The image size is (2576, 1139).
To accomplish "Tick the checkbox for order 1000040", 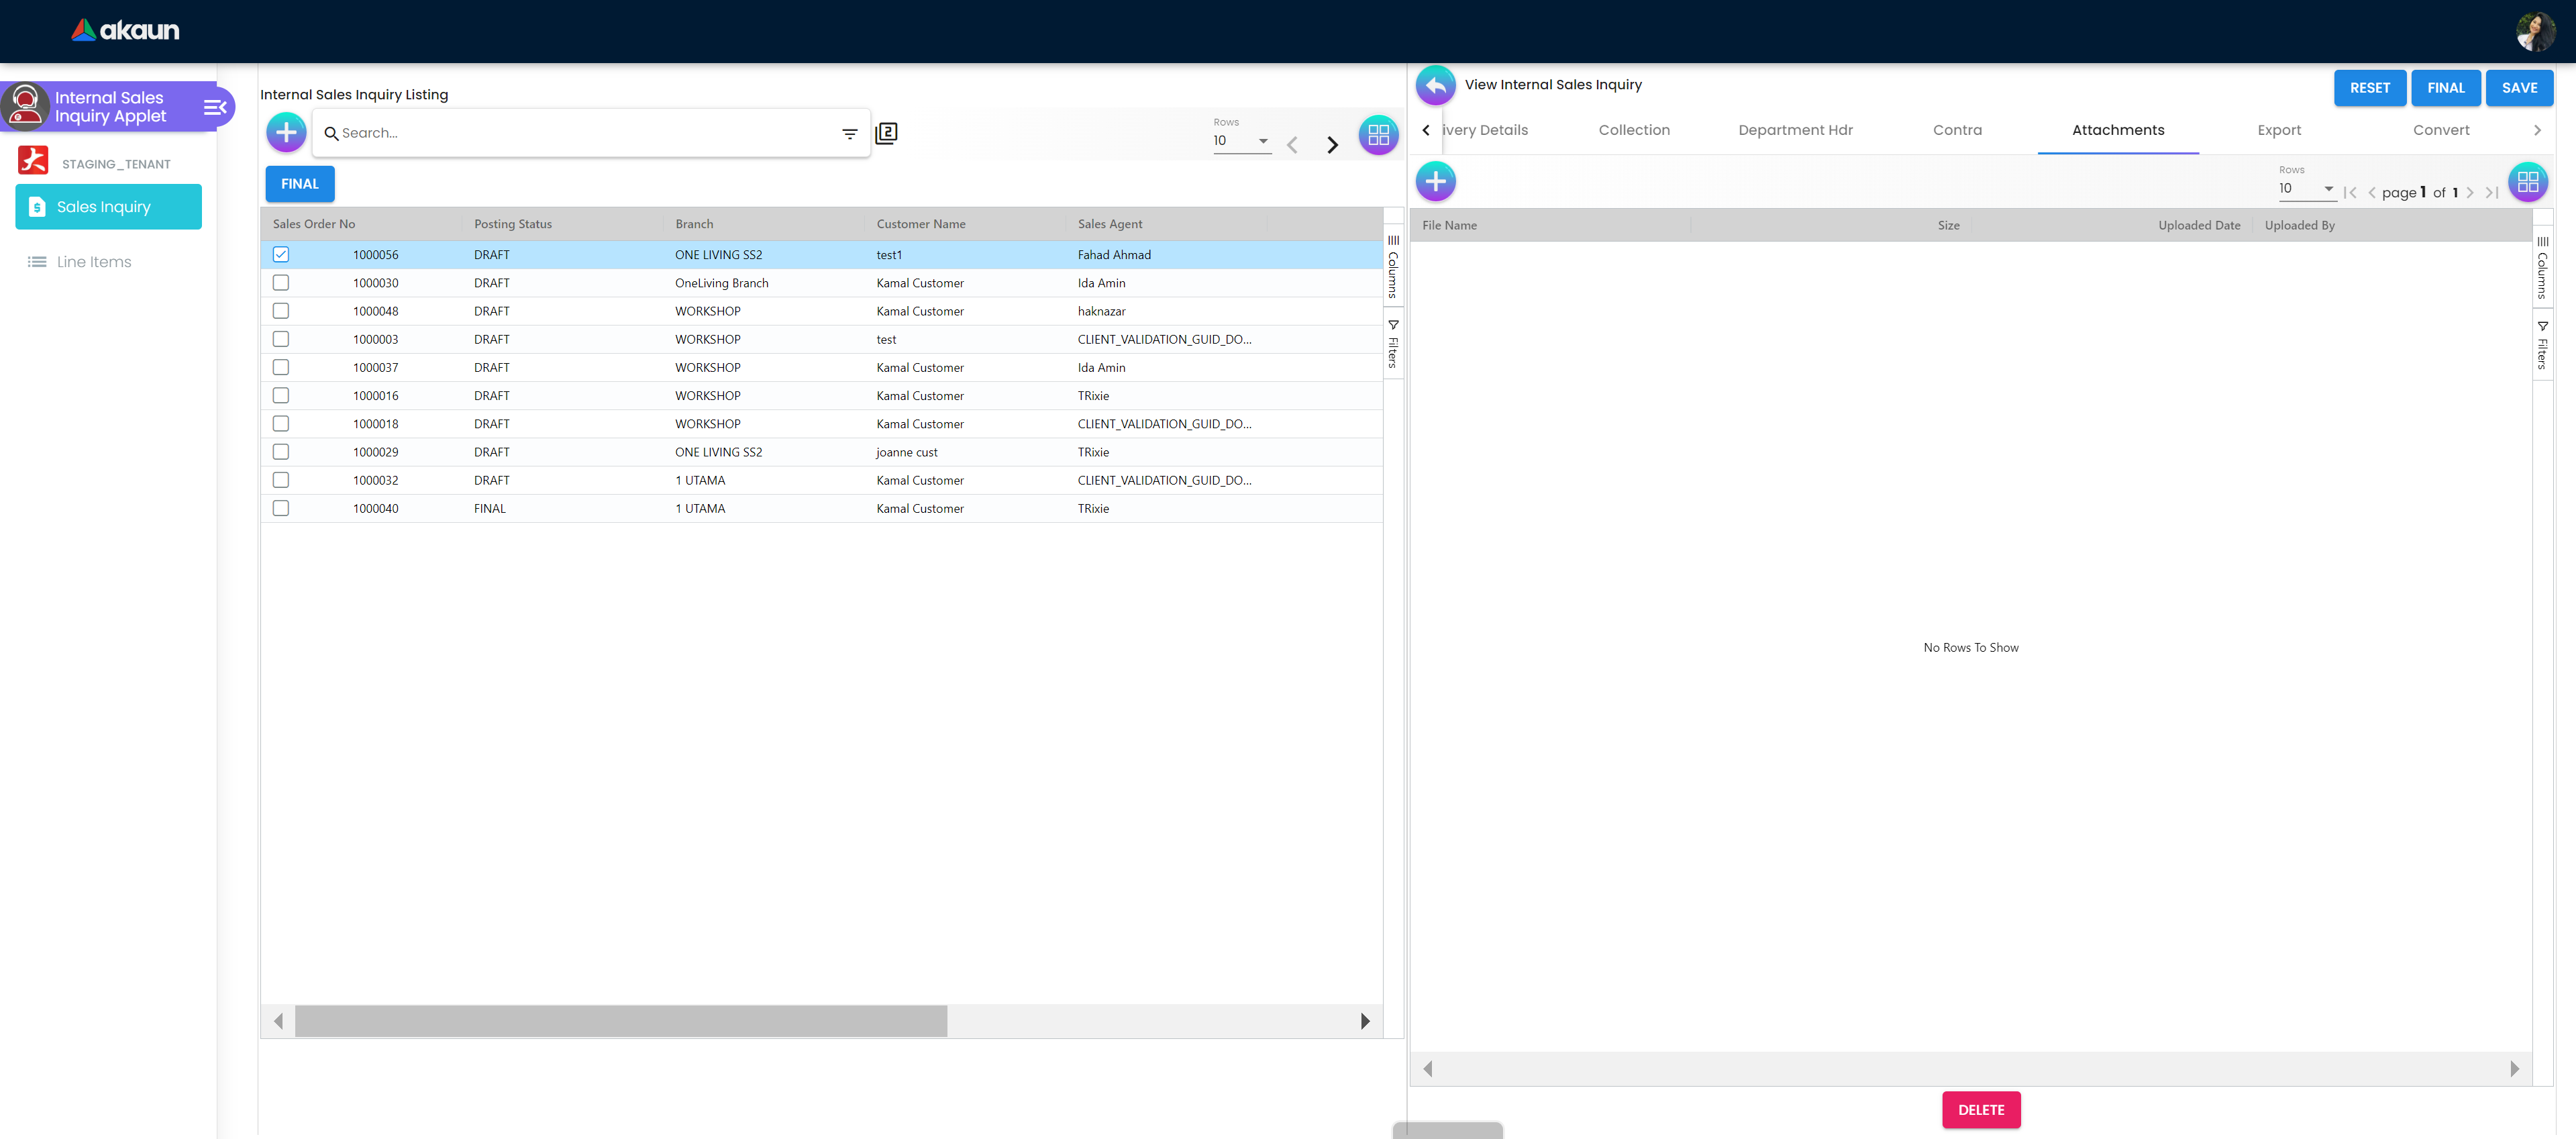I will tap(281, 508).
